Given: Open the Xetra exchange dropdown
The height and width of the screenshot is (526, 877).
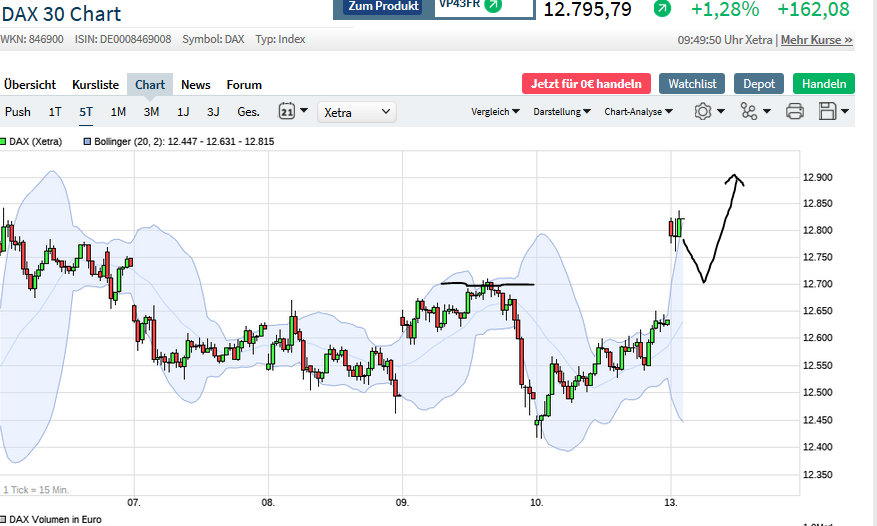Looking at the screenshot, I should pos(357,112).
